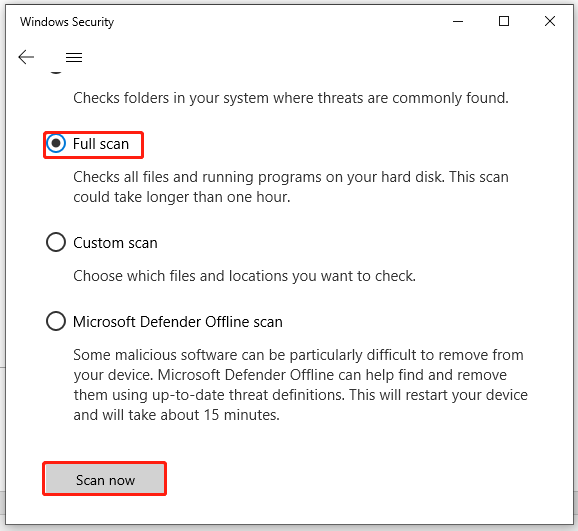Viewport: 578px width, 531px height.
Task: Maximize the Windows Security window
Action: [x=504, y=21]
